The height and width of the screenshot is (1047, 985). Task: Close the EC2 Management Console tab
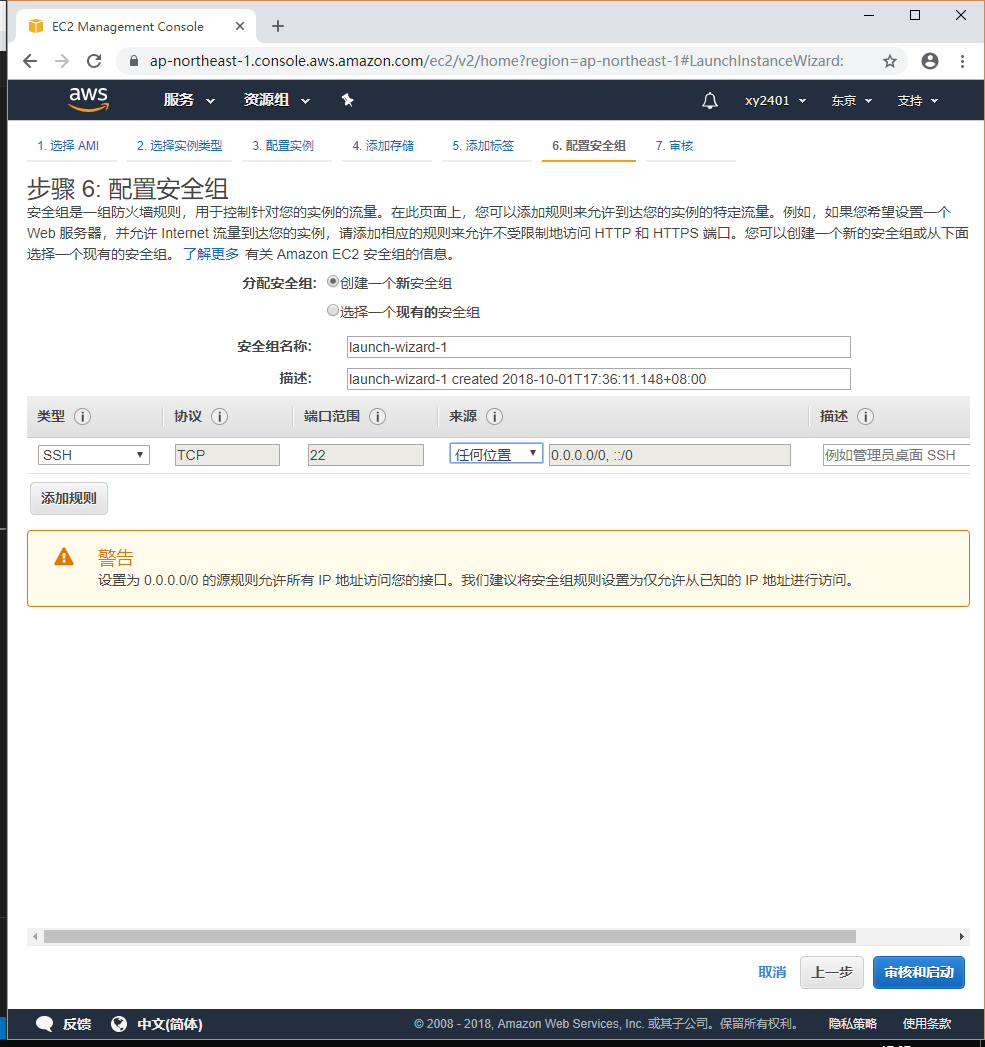point(240,26)
